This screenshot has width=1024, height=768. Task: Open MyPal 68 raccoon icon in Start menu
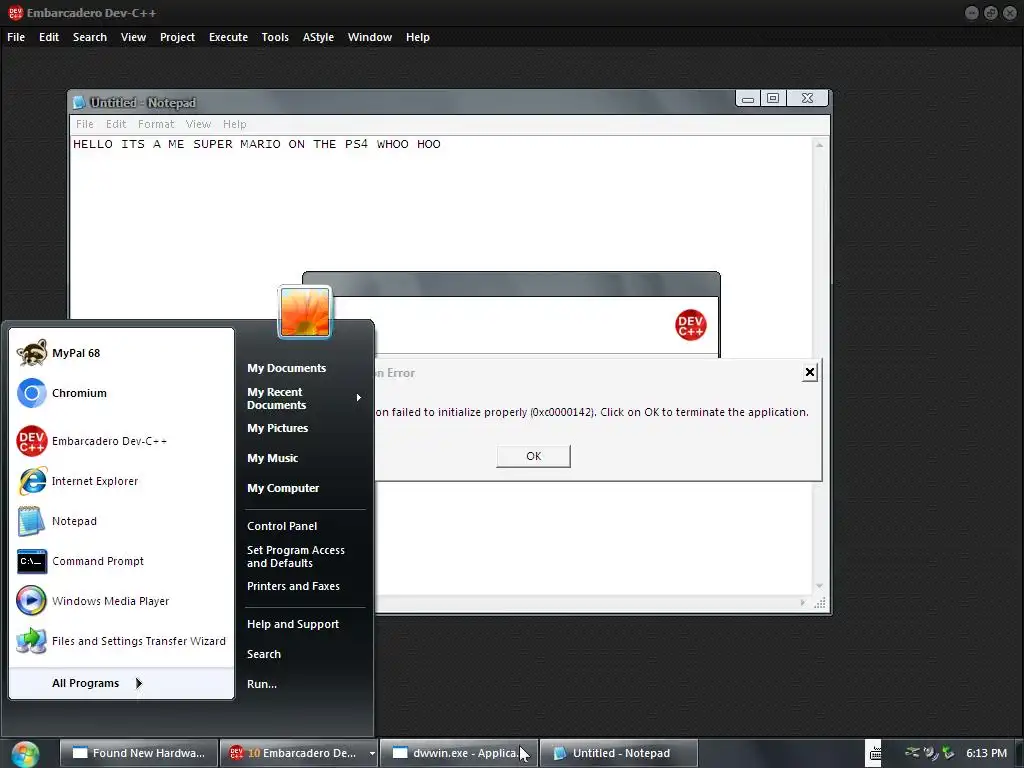click(31, 353)
